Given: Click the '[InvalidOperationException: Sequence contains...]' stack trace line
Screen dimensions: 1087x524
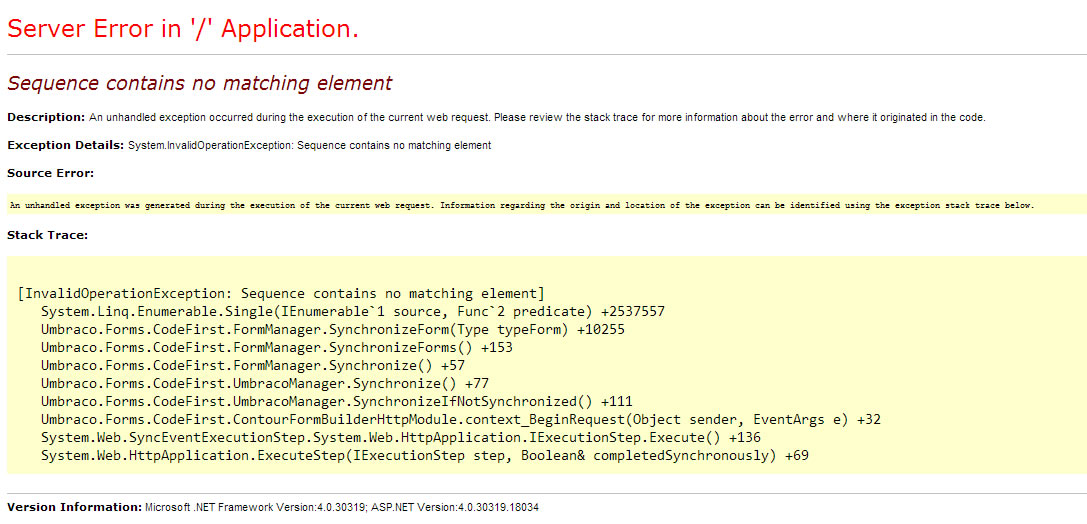Looking at the screenshot, I should pyautogui.click(x=281, y=294).
